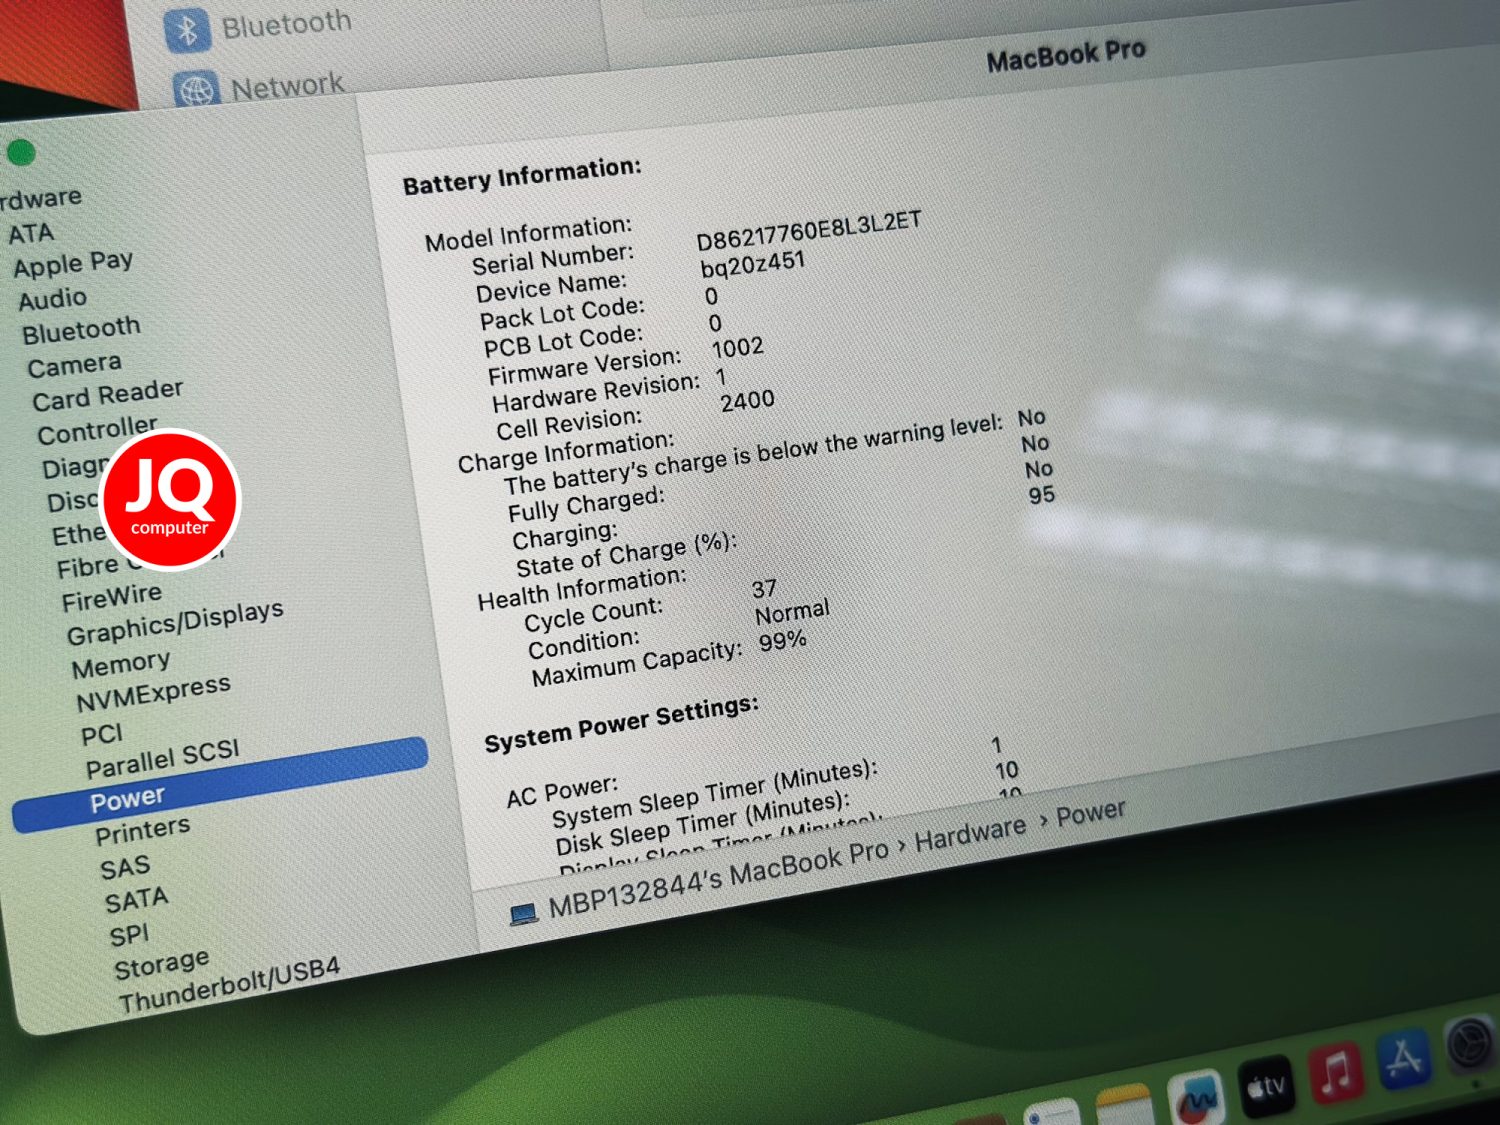Select Audio in the sidebar

(53, 299)
